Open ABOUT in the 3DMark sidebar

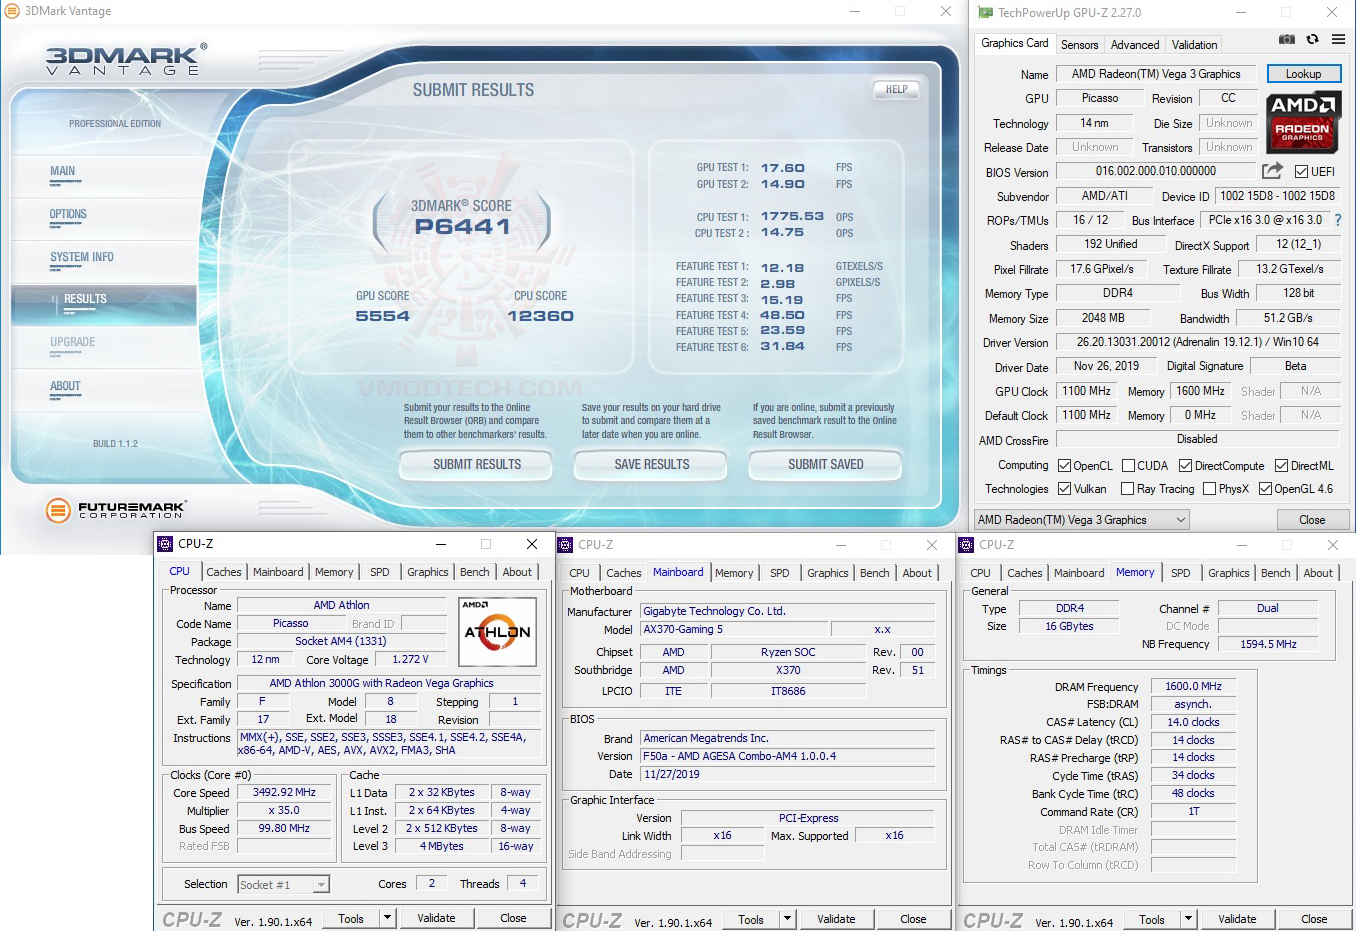click(65, 387)
